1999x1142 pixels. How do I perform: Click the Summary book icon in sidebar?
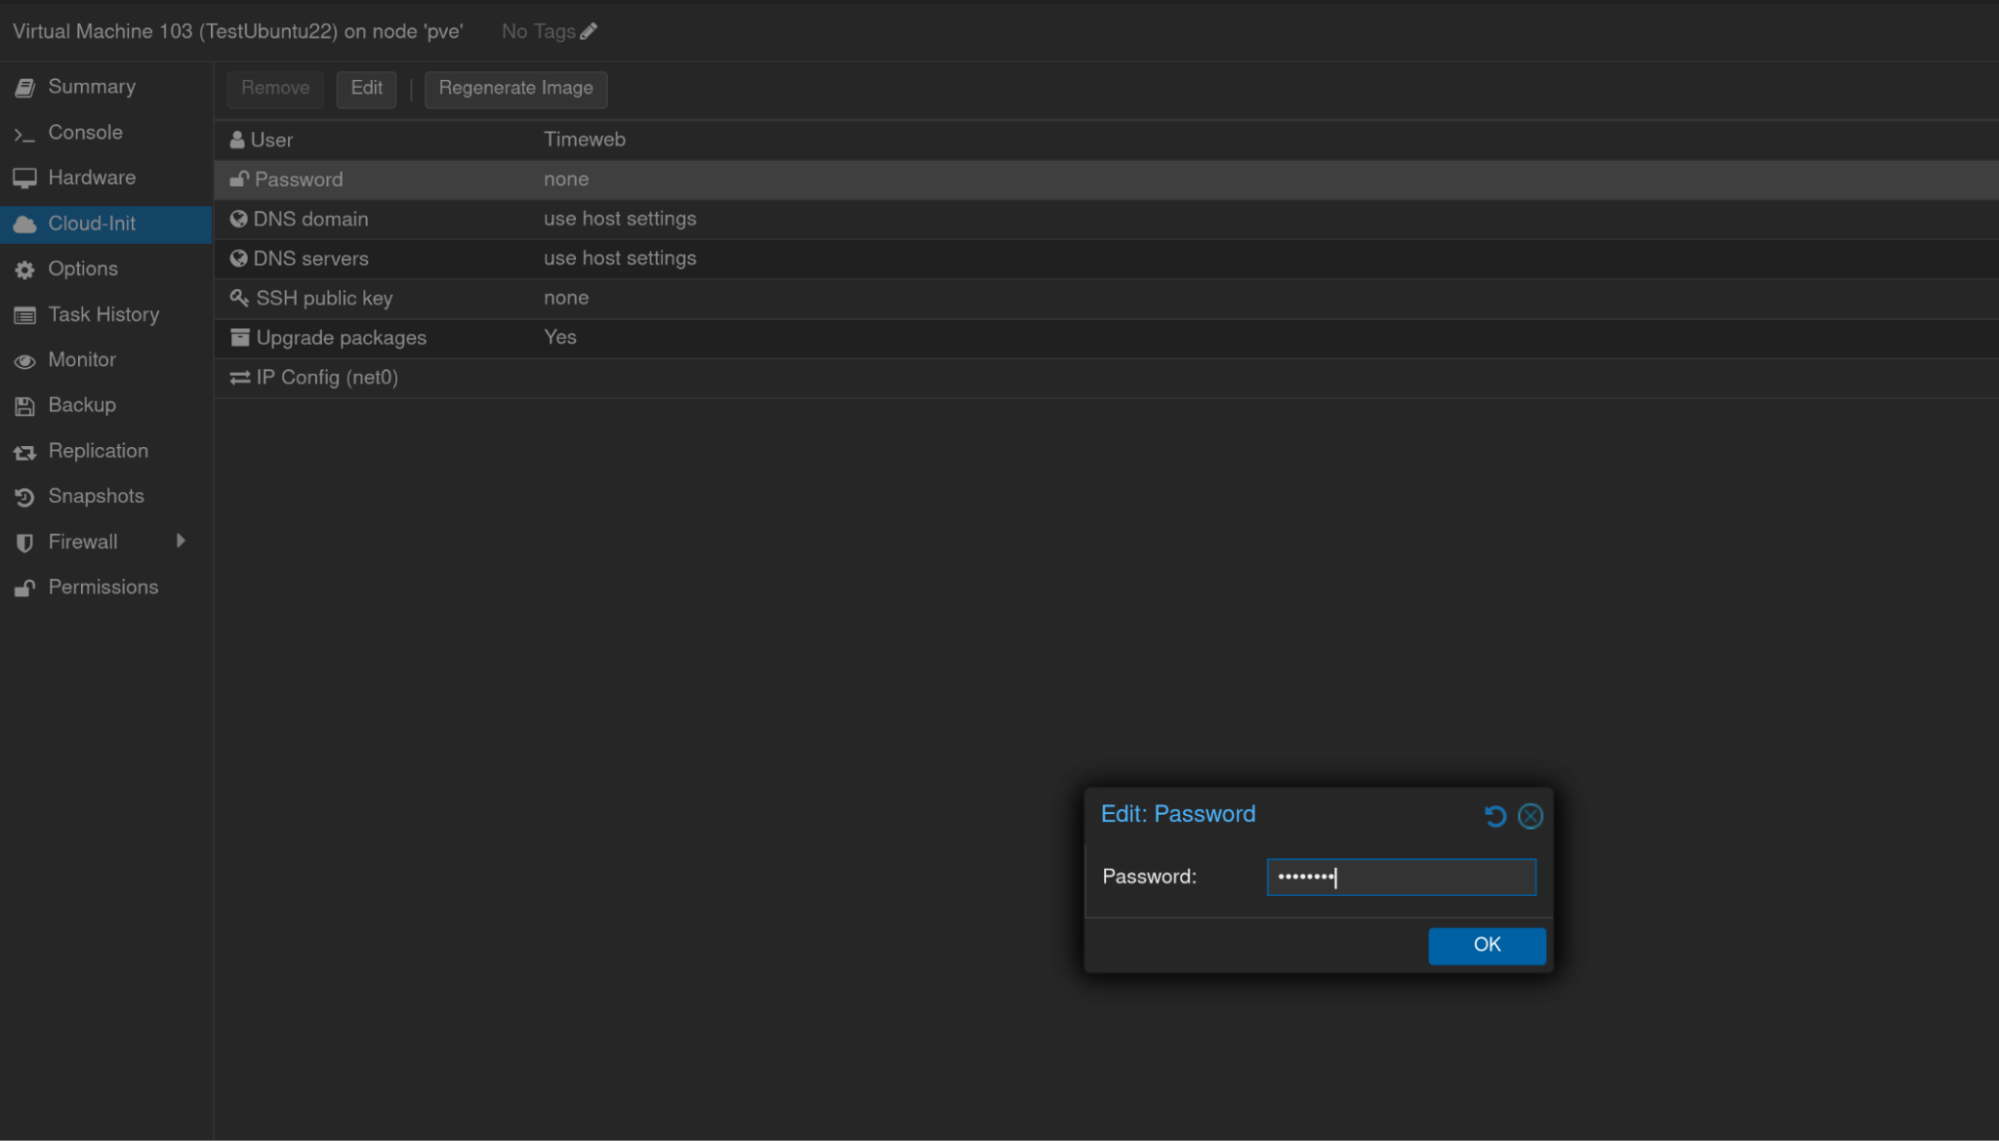click(25, 88)
